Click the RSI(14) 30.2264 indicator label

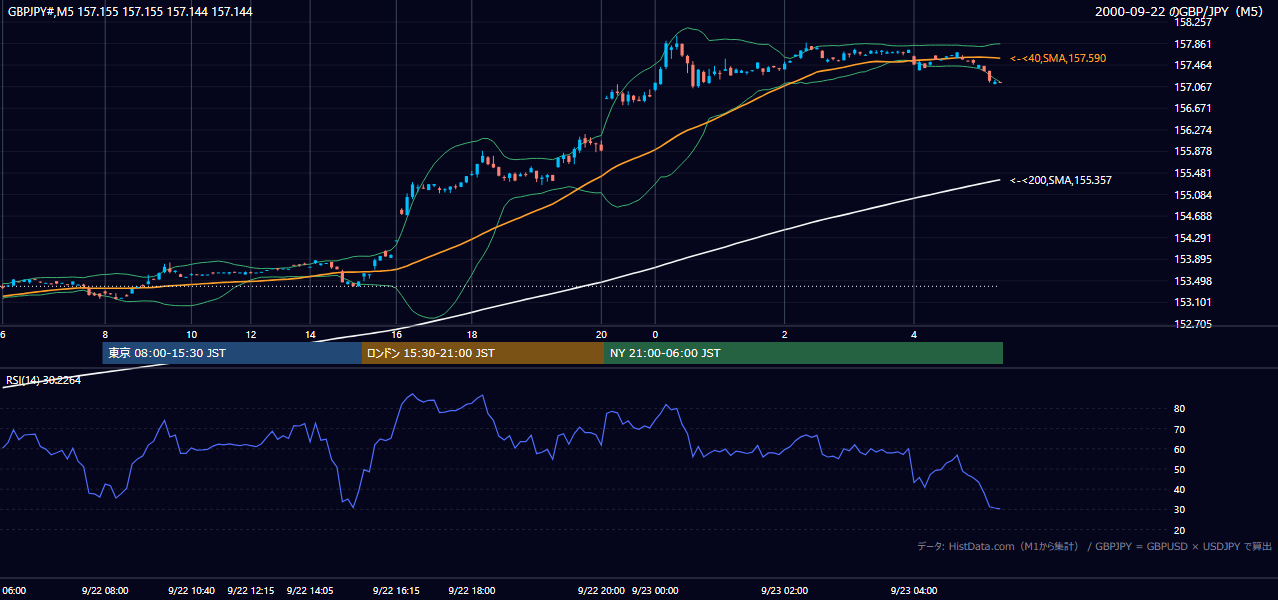(x=44, y=380)
